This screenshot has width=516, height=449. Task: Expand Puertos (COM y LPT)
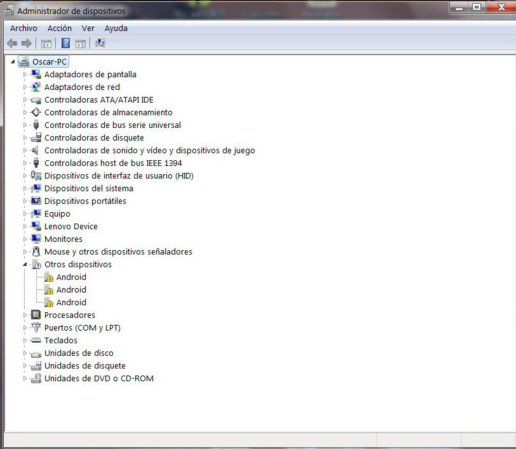[x=25, y=327]
